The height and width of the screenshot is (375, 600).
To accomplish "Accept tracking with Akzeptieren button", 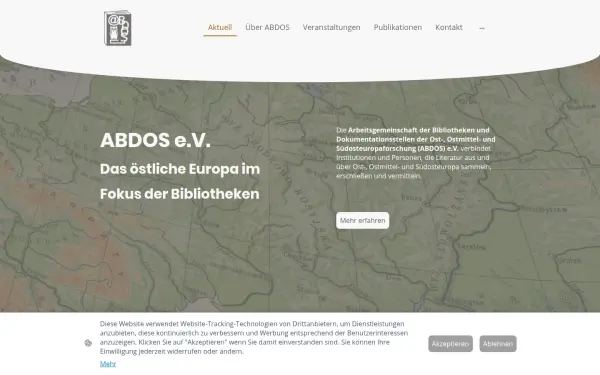I will [450, 344].
